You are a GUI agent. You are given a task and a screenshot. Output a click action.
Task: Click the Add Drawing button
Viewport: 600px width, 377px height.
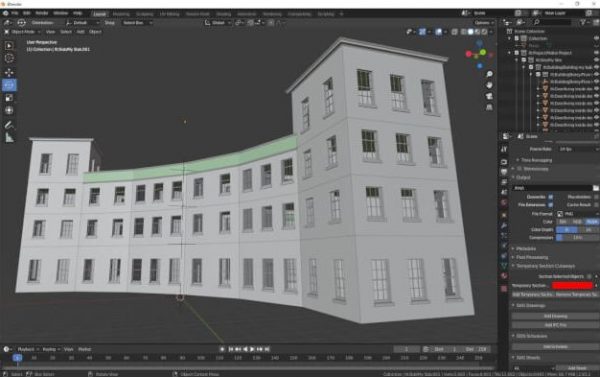click(555, 316)
